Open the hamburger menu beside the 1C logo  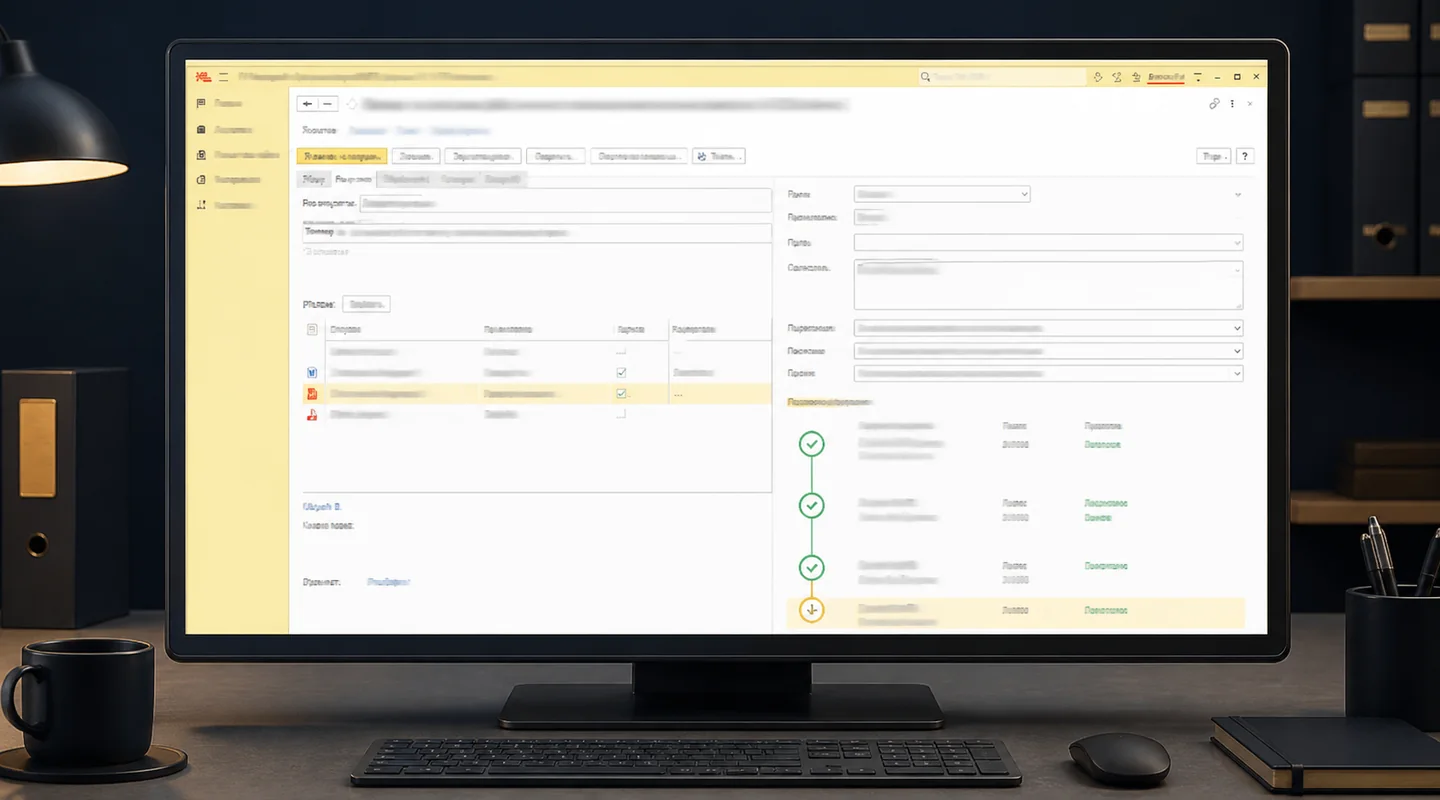224,76
